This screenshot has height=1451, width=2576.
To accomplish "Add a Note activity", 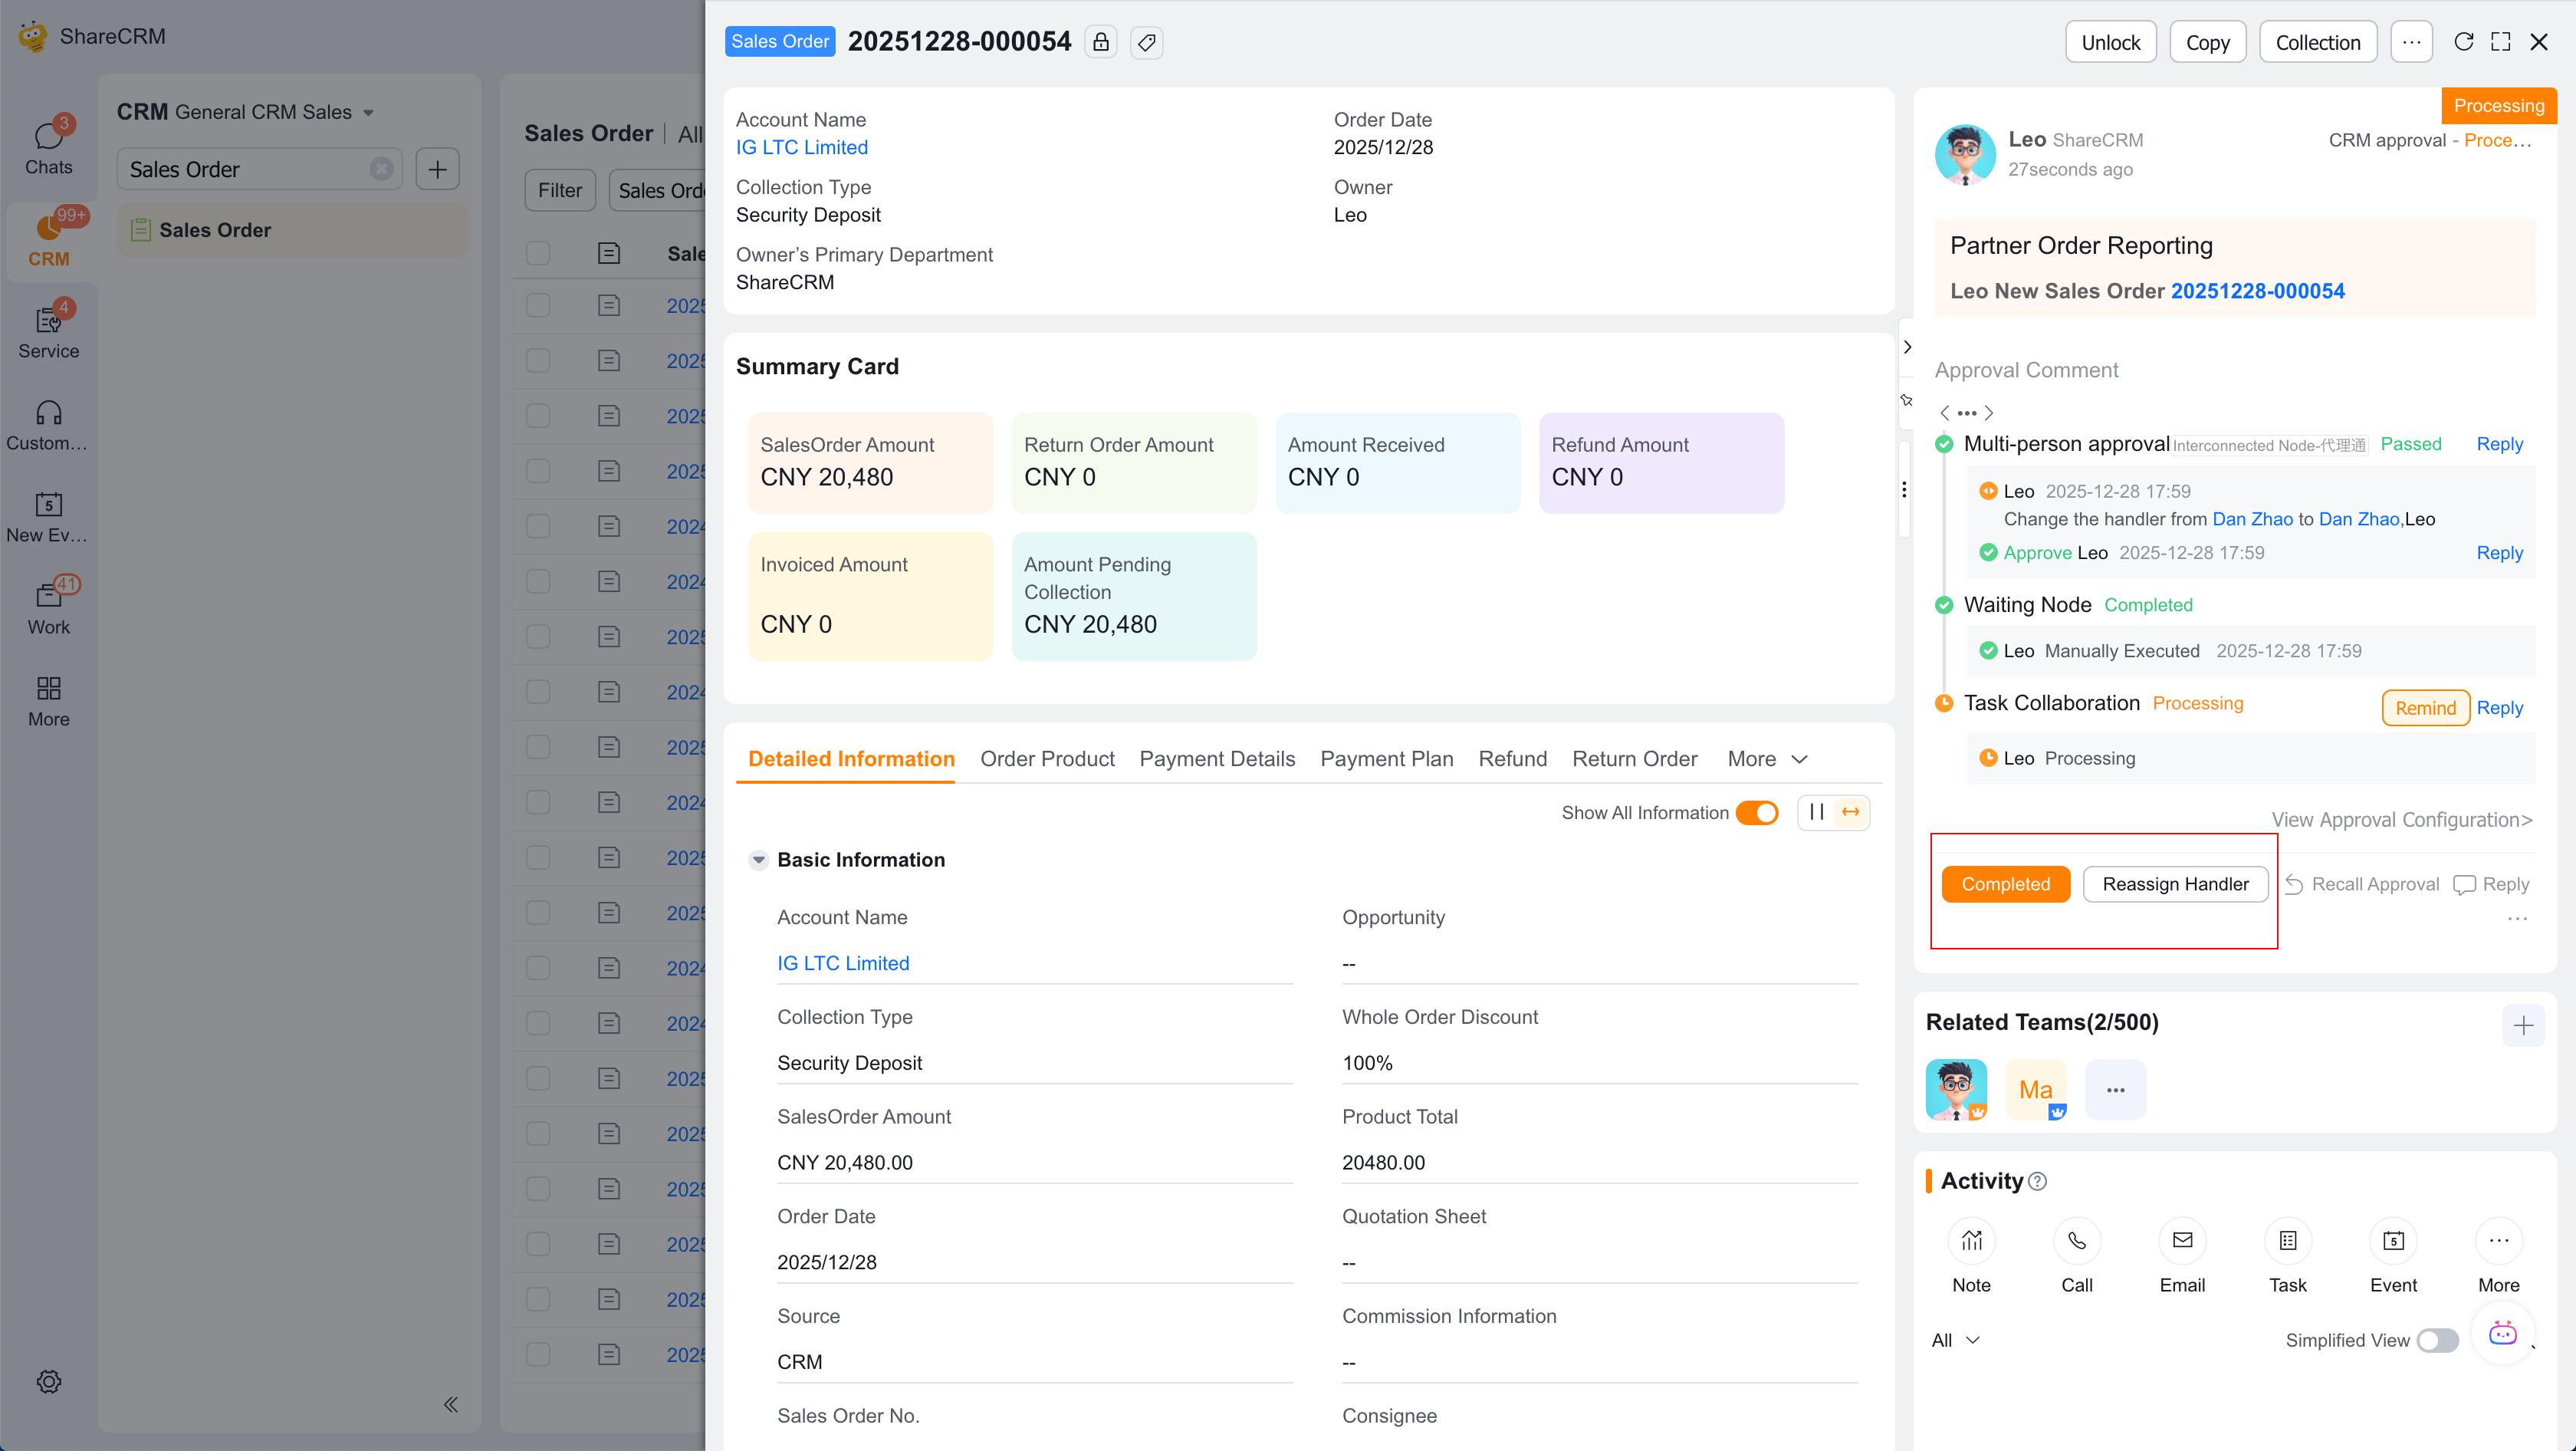I will 1971,1257.
